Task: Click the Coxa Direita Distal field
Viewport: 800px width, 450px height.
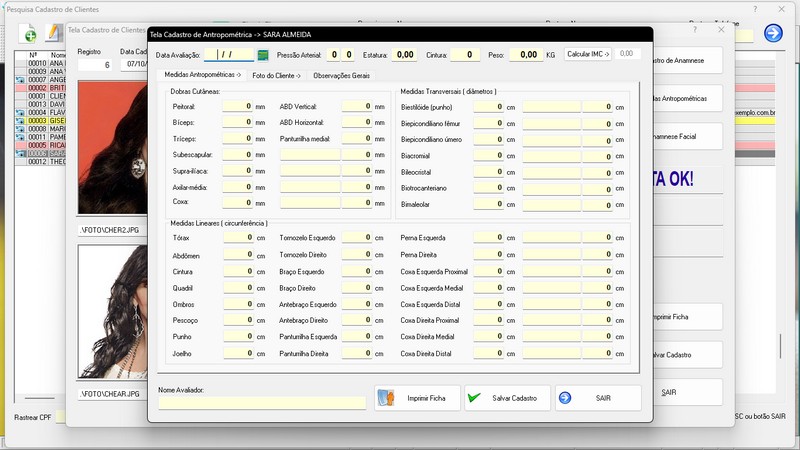Action: pyautogui.click(x=488, y=353)
